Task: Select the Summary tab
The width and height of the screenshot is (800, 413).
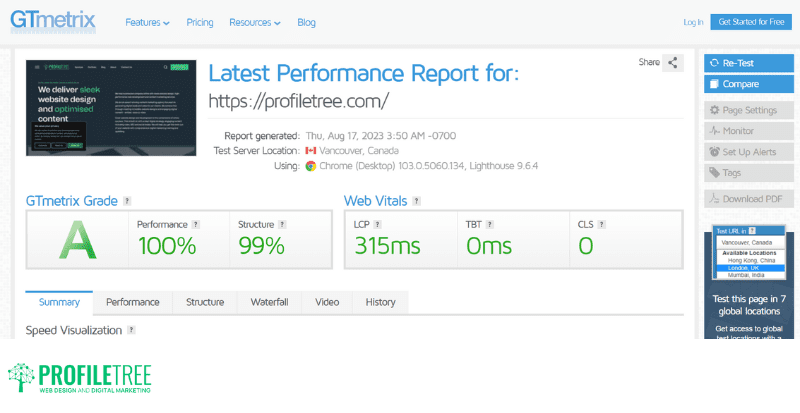Action: click(59, 302)
